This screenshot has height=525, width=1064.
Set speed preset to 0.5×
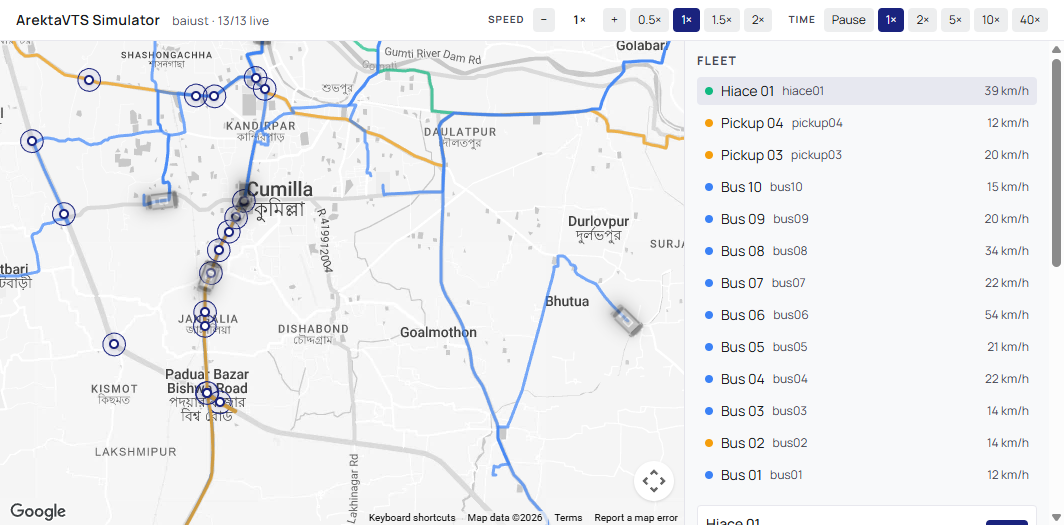(649, 20)
